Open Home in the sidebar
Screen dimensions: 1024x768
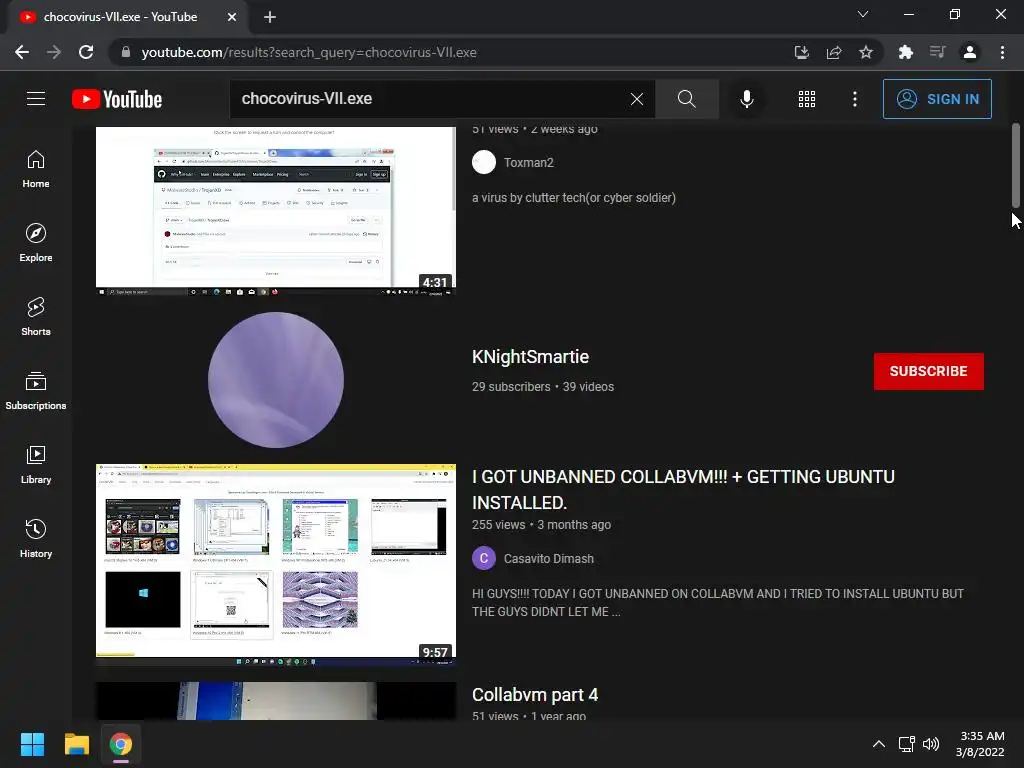click(36, 169)
